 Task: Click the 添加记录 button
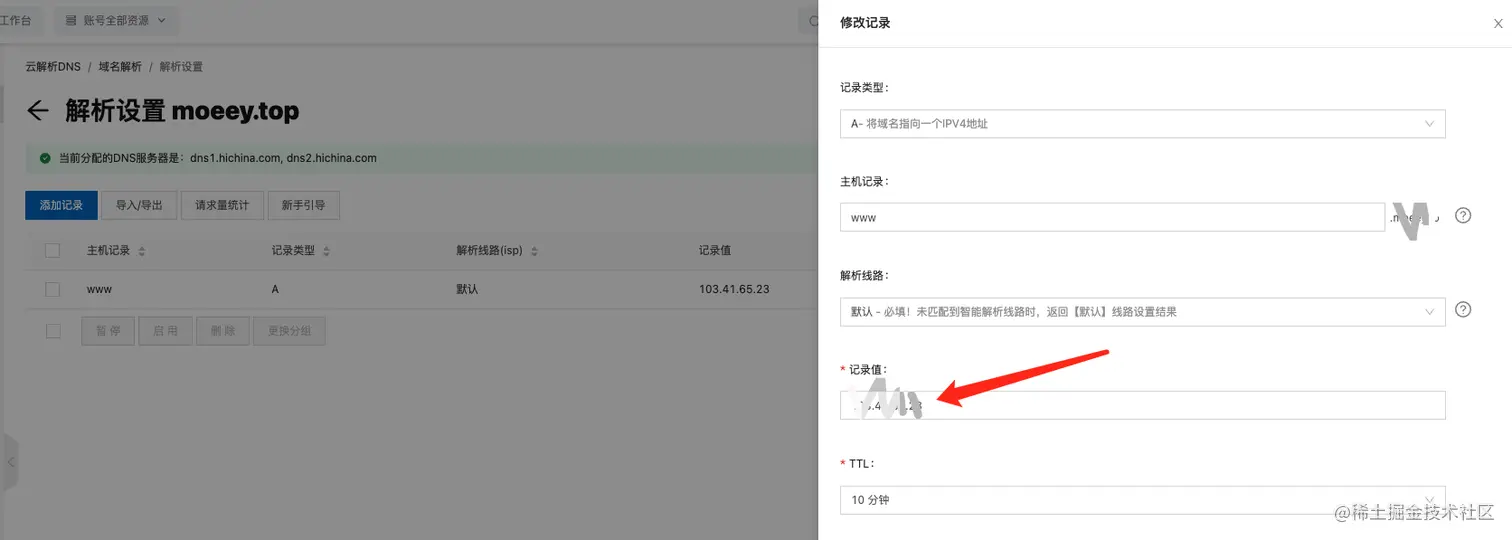coord(61,205)
